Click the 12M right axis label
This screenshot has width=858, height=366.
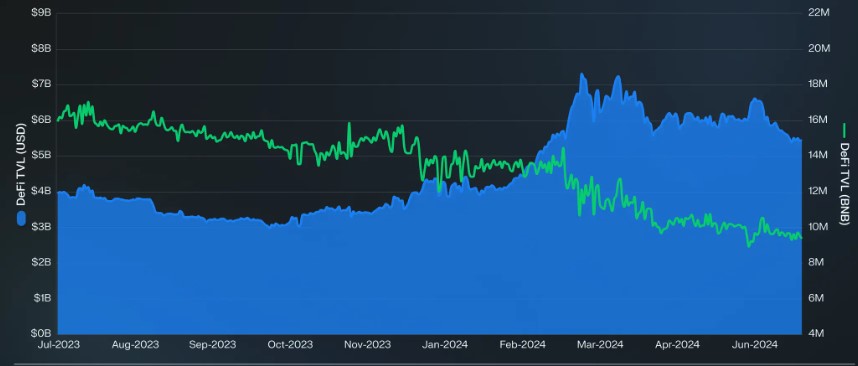coord(819,191)
